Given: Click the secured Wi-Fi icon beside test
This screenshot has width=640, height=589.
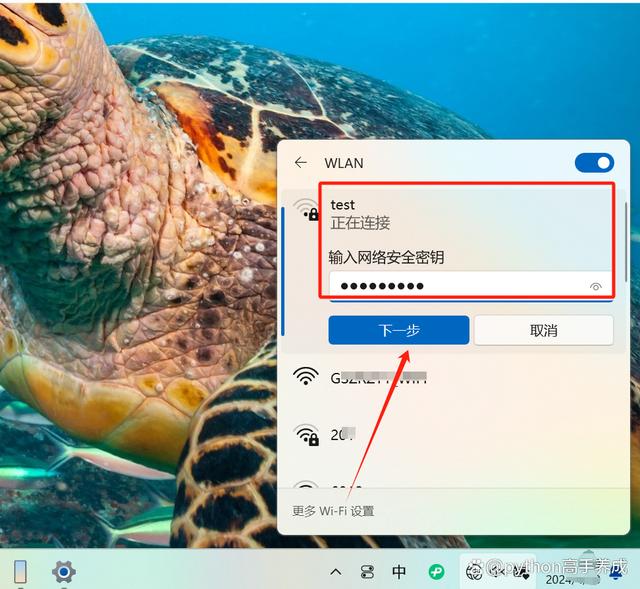Looking at the screenshot, I should point(307,211).
